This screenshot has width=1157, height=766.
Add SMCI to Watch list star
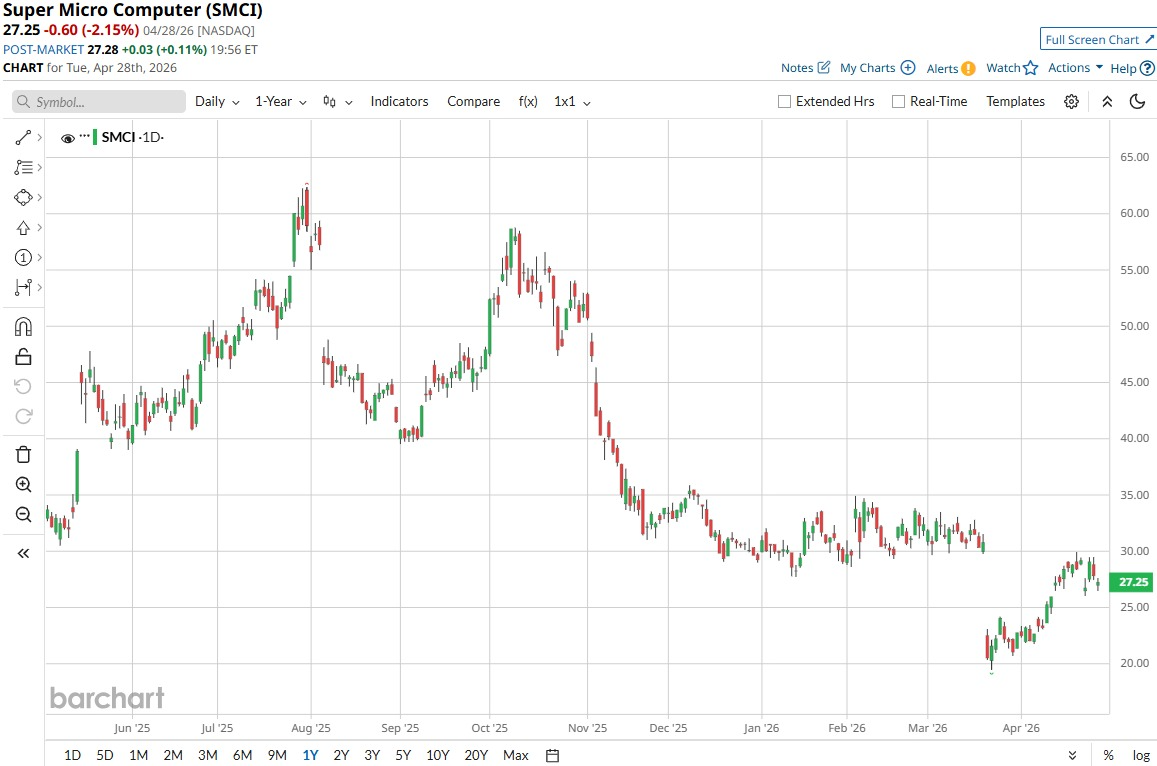tap(1031, 68)
